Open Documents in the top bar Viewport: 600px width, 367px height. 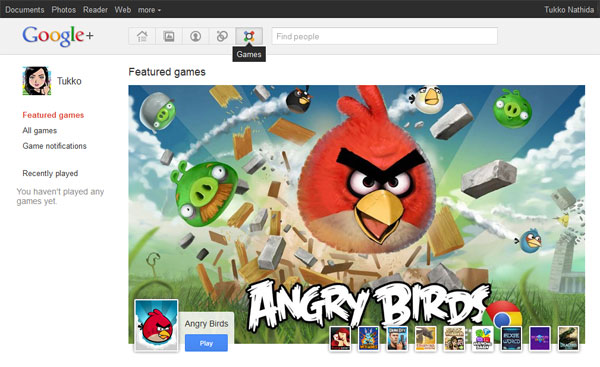pyautogui.click(x=25, y=10)
